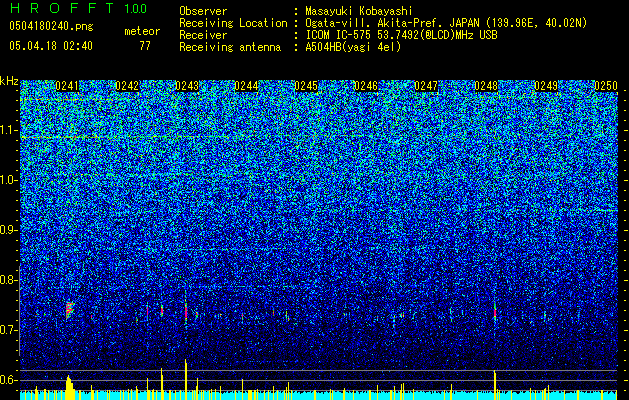
Task: Click the 0247 time marker
Action: [426, 86]
